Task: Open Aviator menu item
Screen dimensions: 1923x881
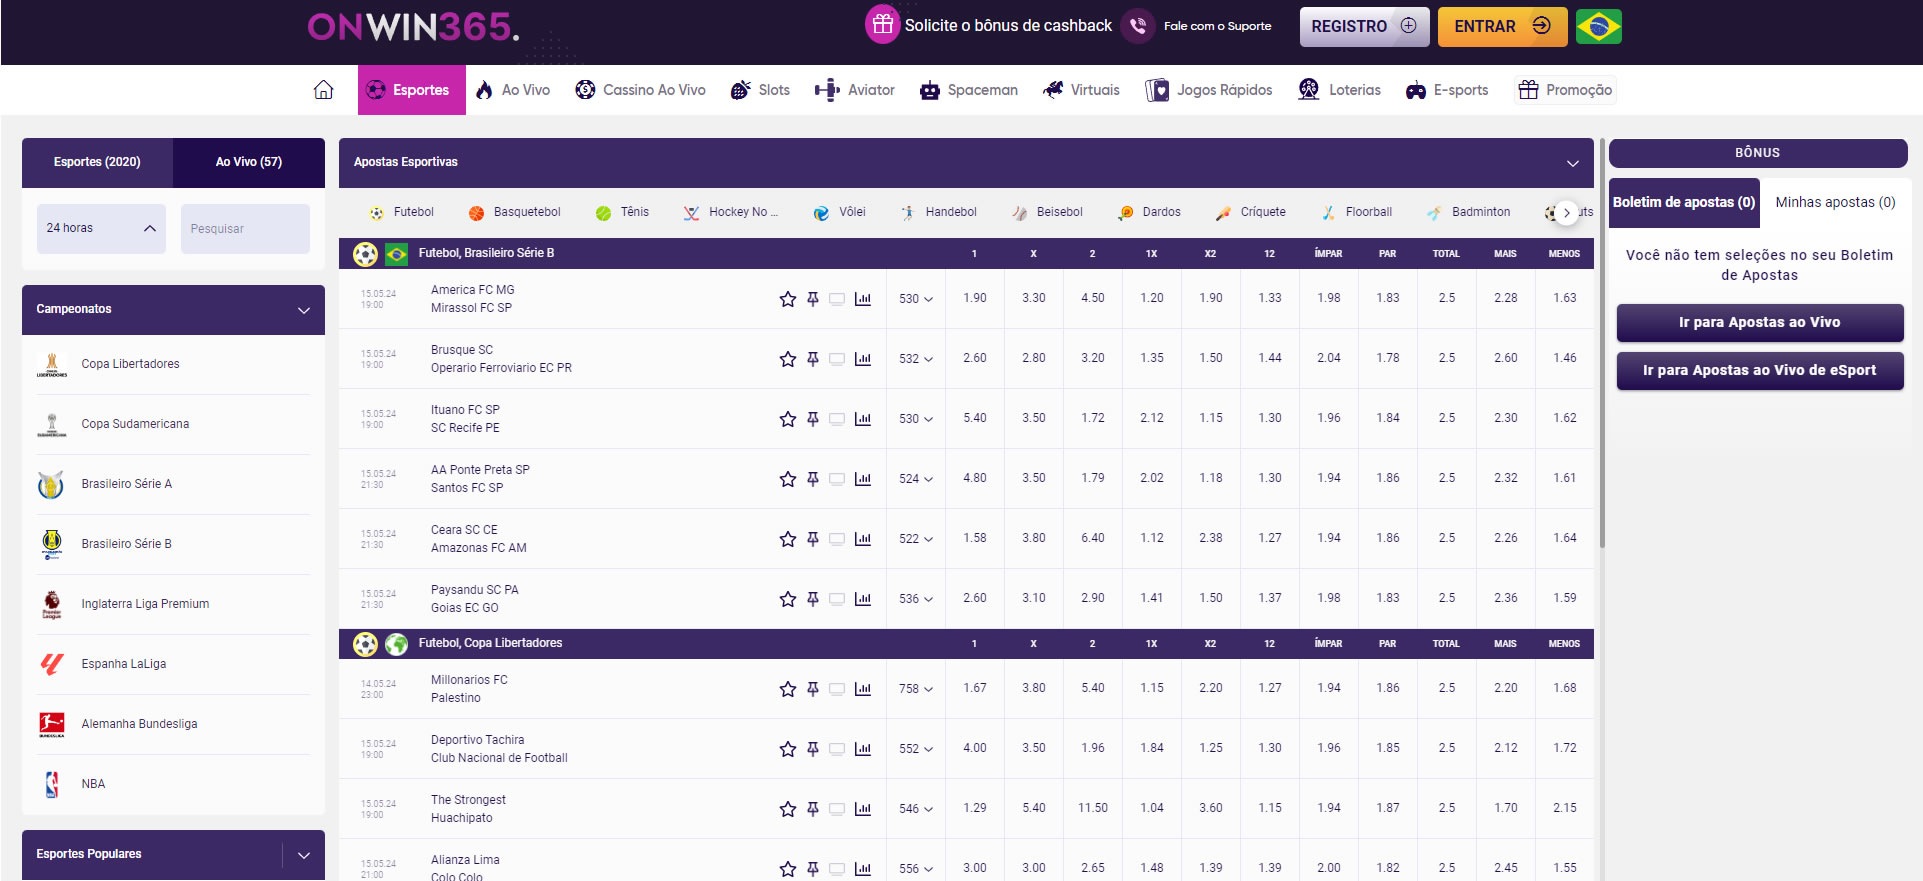Action: pos(855,90)
